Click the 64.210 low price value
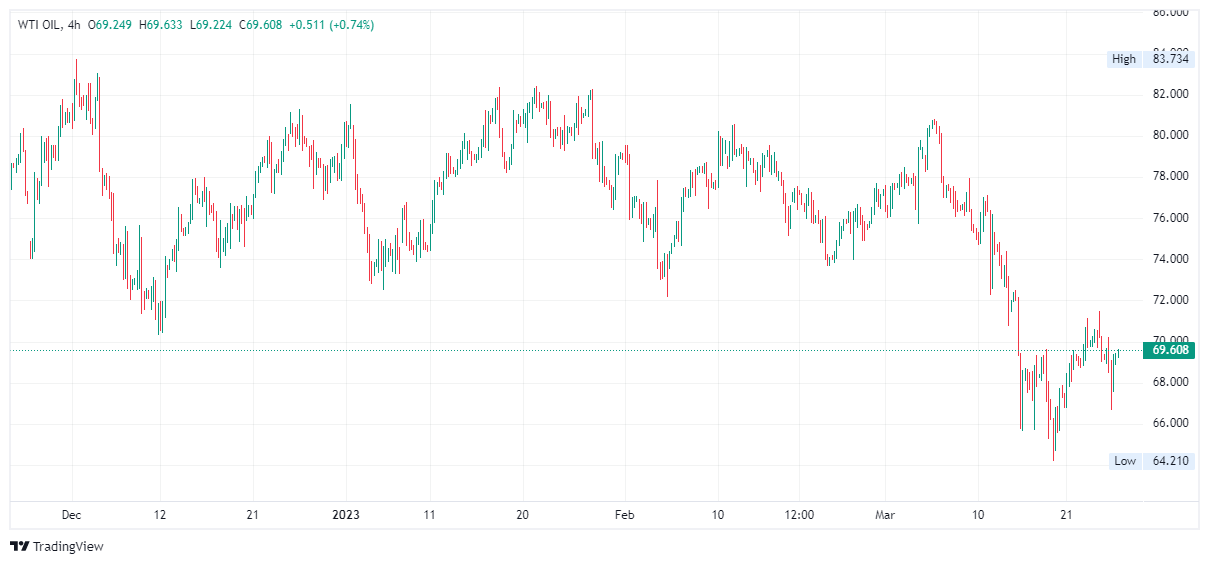Viewport: 1209px width, 564px height. point(1170,461)
